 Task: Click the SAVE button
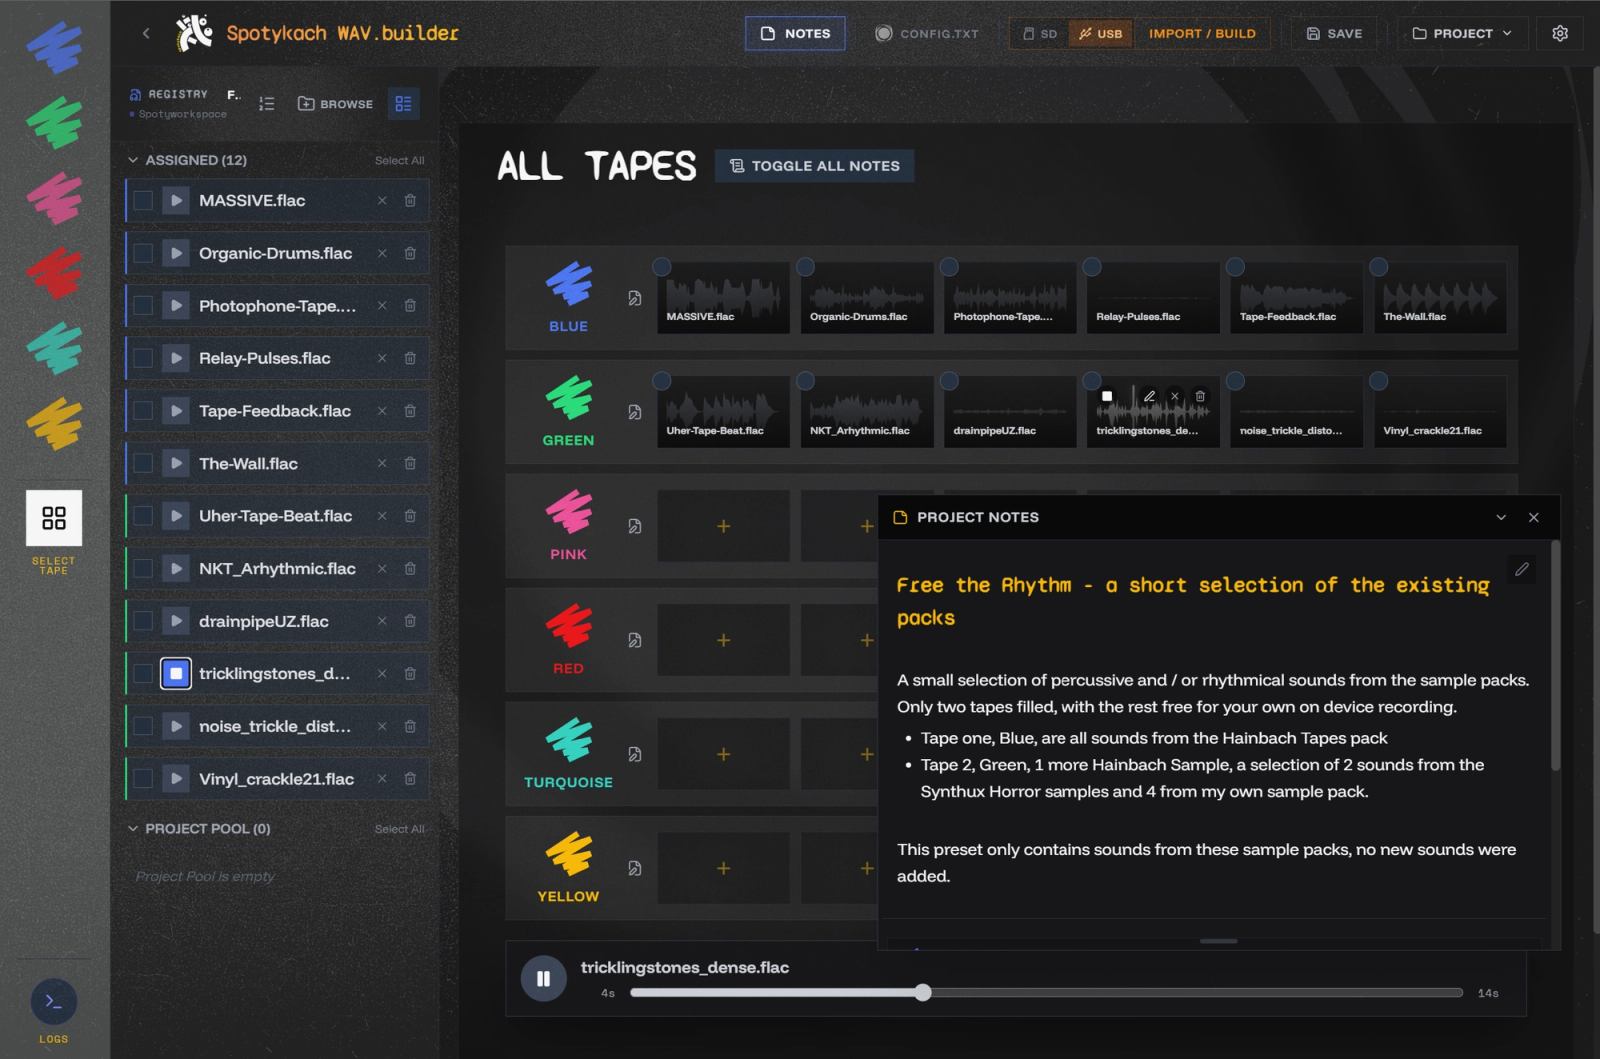click(1334, 33)
